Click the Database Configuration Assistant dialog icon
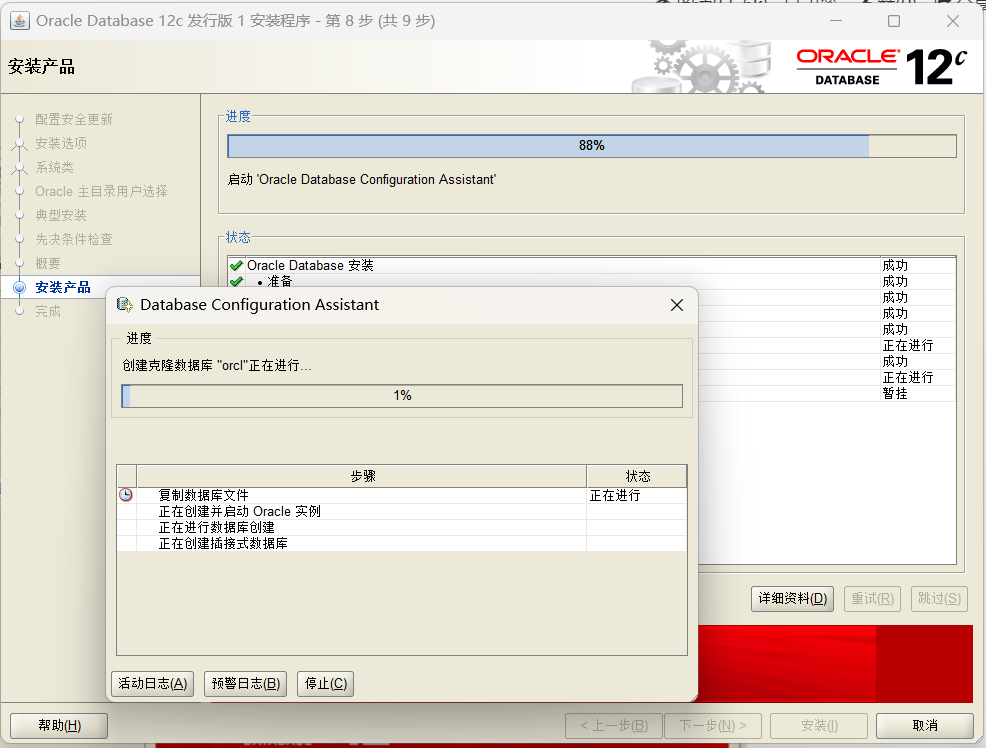 click(125, 305)
